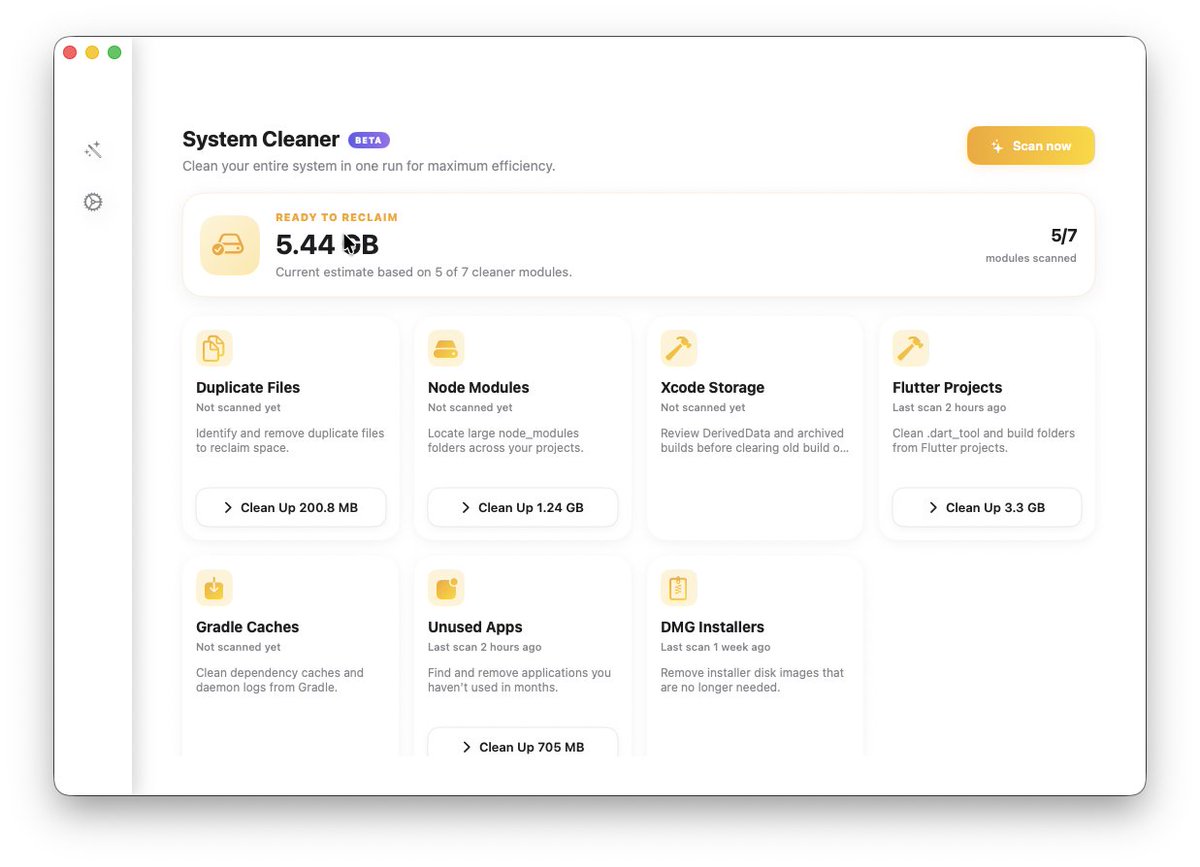This screenshot has height=867, width=1200.
Task: Click the Xcode Storage hammer icon
Action: tap(679, 348)
